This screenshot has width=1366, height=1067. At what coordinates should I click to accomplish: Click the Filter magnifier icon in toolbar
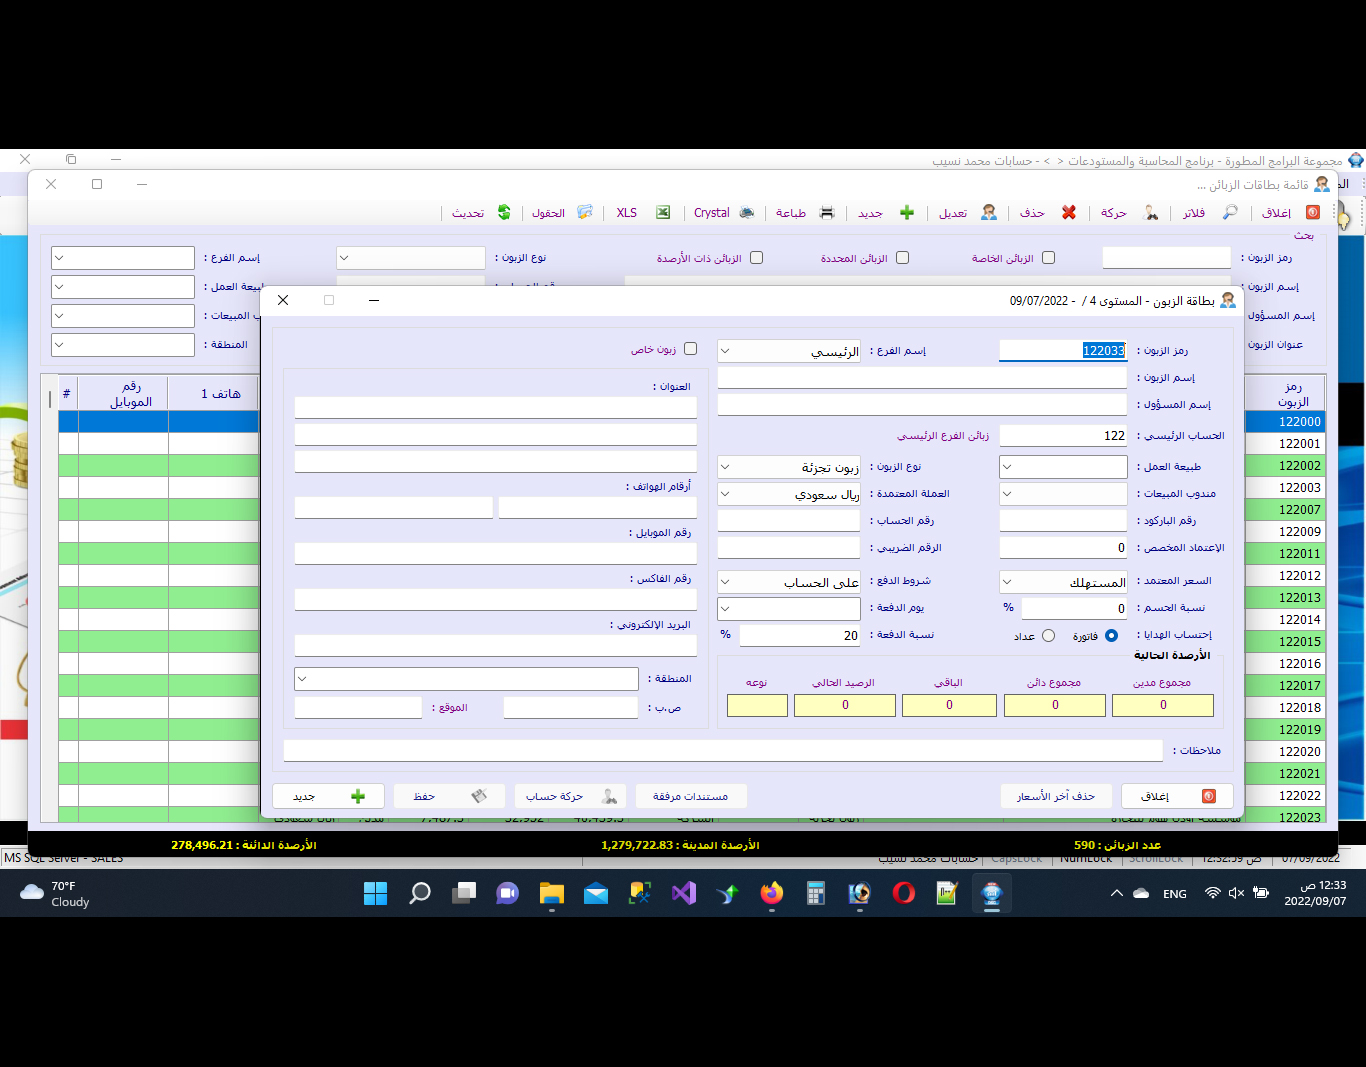(1230, 213)
